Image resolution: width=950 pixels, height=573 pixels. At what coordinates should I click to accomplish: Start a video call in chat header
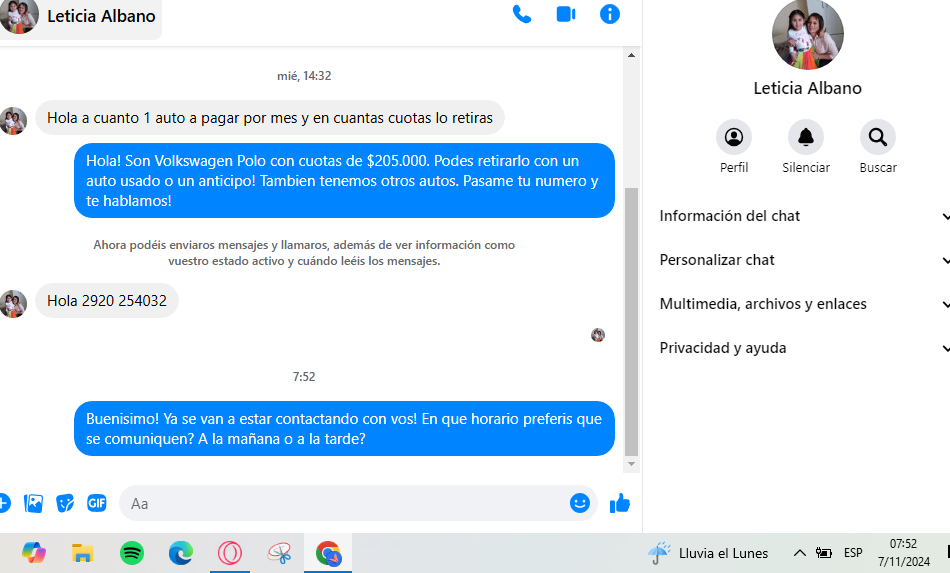(x=566, y=14)
